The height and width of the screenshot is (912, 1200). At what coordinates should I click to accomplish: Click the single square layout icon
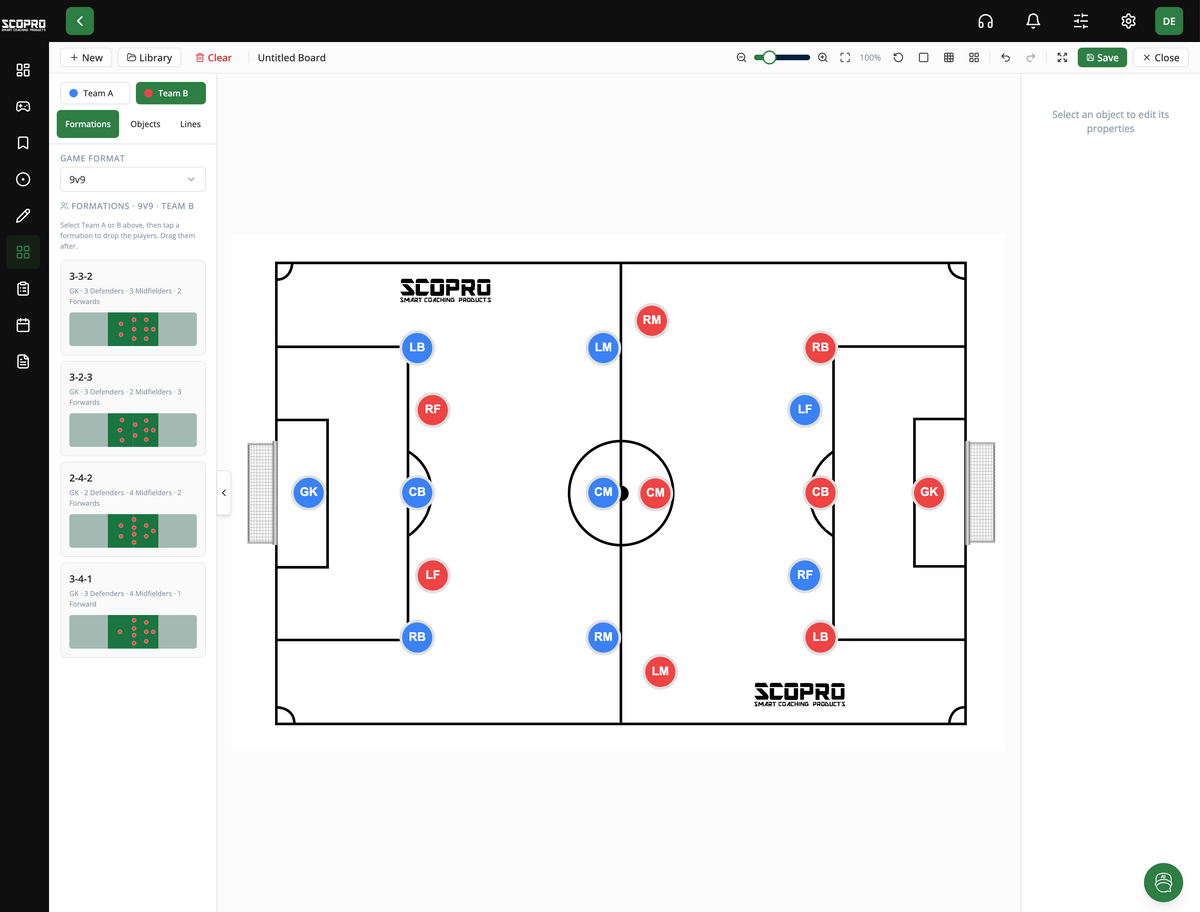pyautogui.click(x=923, y=58)
